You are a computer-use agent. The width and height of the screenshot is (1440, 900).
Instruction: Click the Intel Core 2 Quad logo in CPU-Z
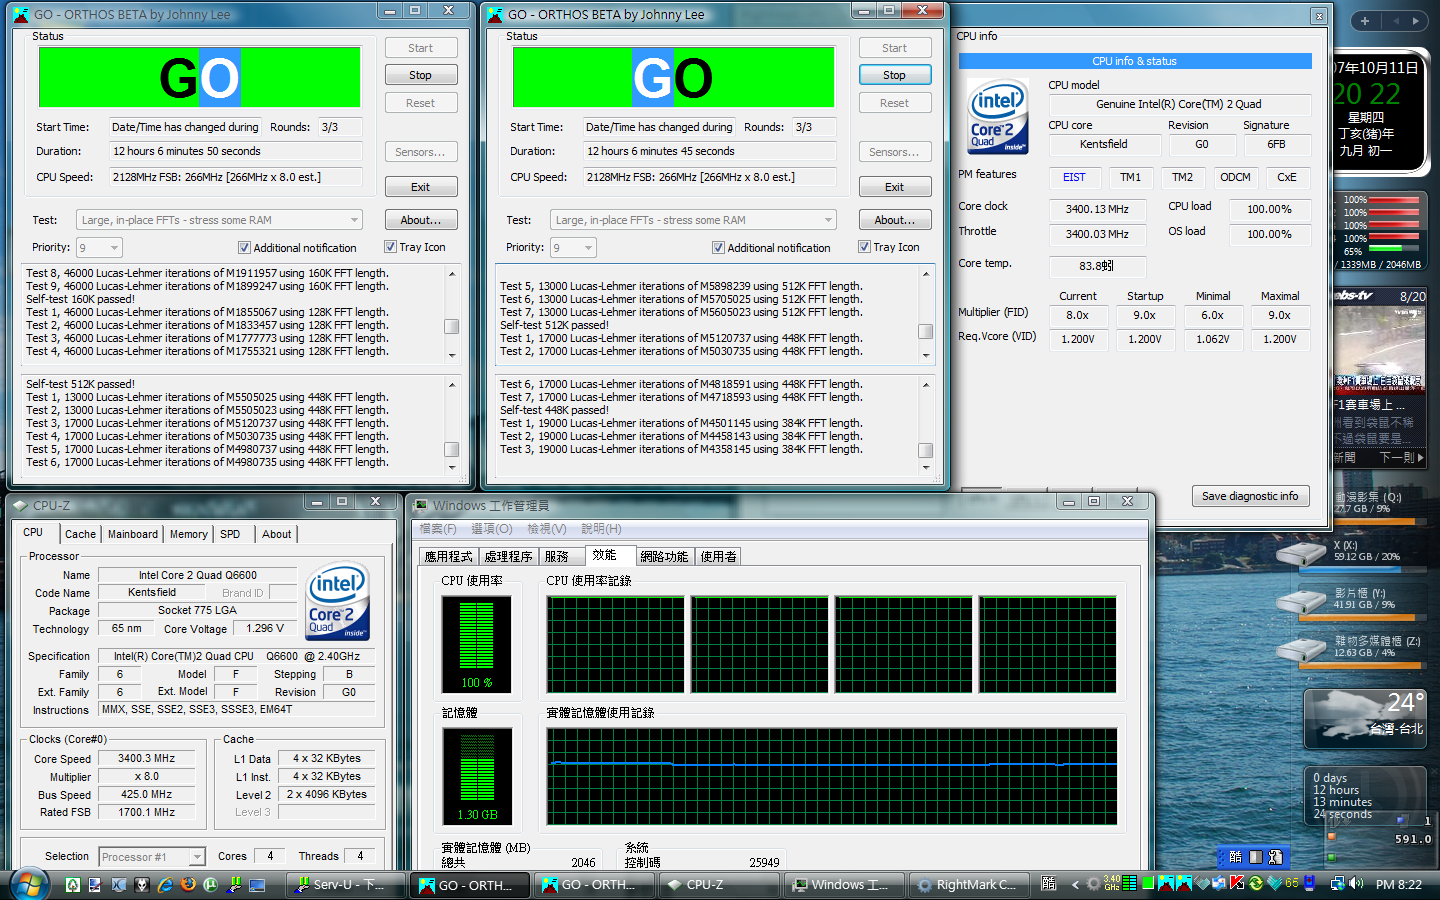coord(337,601)
